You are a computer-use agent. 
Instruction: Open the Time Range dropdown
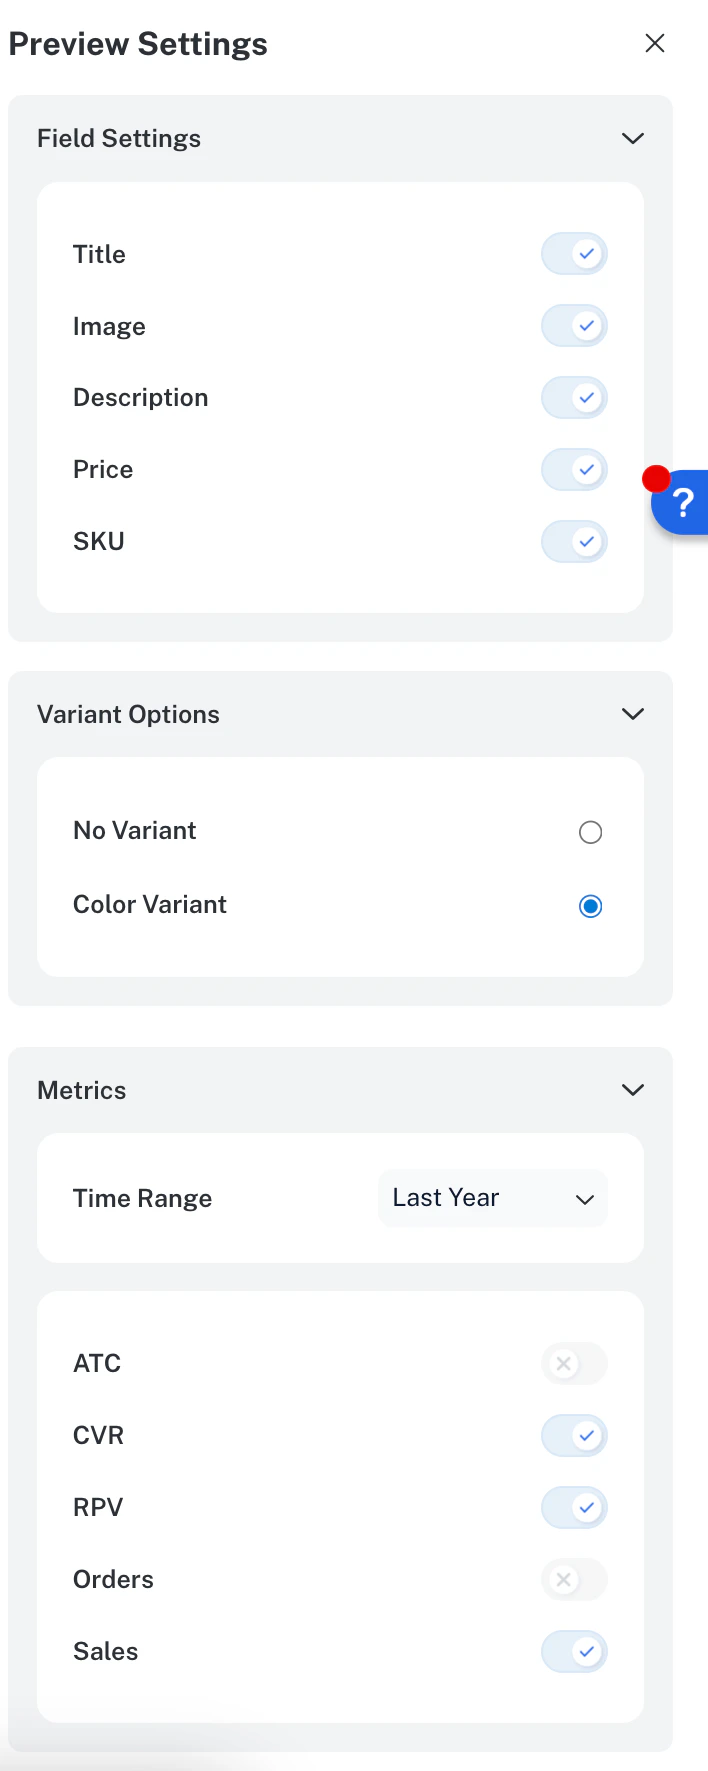[492, 1197]
